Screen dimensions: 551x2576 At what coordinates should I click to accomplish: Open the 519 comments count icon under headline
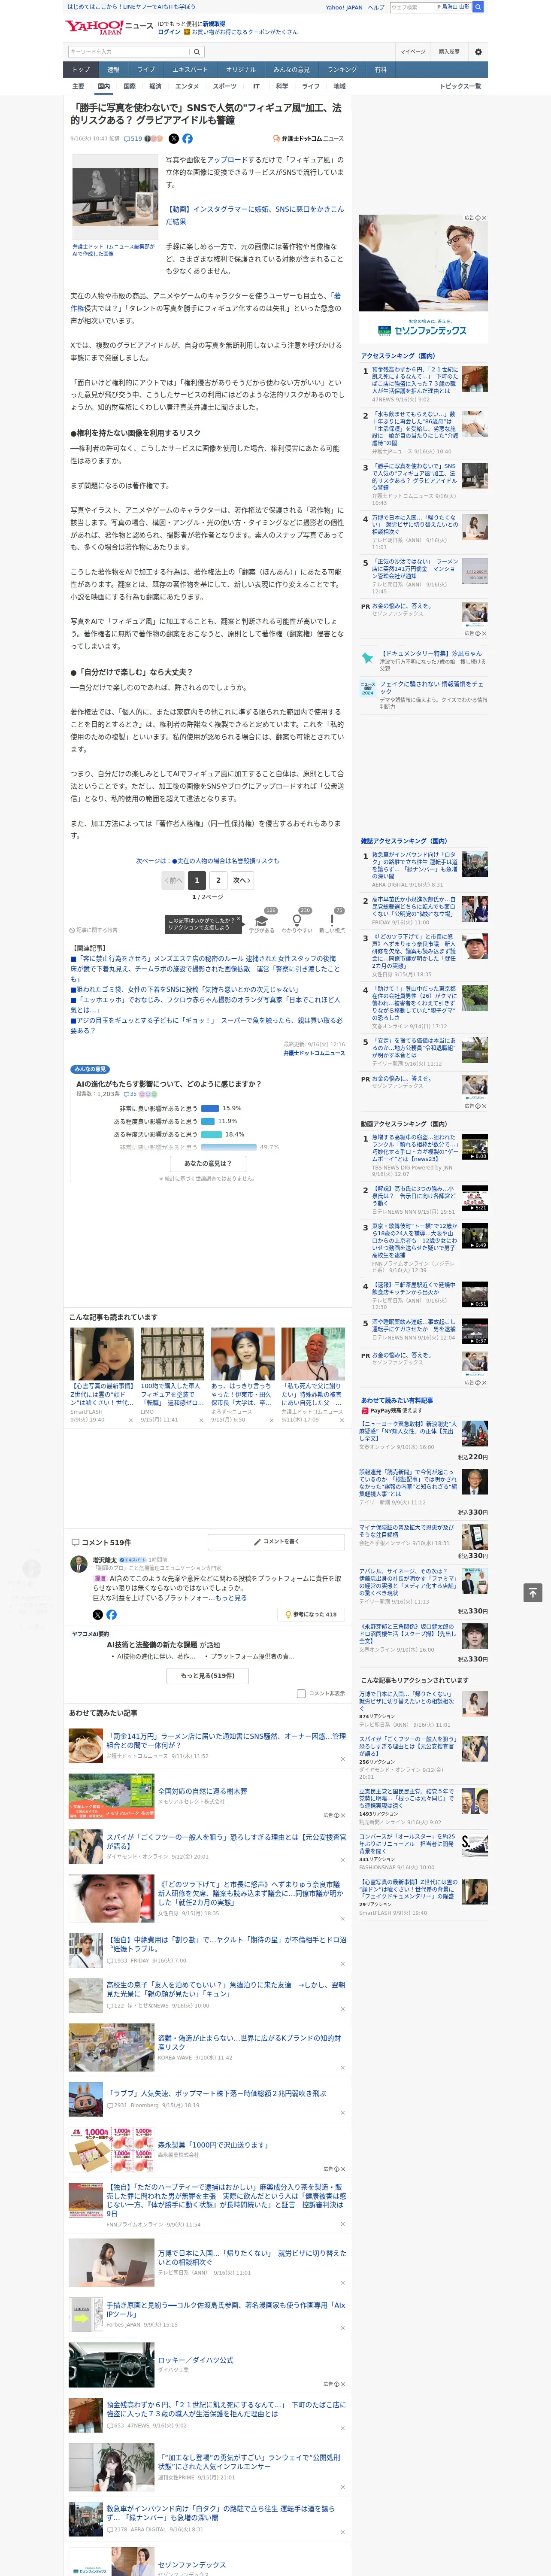click(x=133, y=139)
